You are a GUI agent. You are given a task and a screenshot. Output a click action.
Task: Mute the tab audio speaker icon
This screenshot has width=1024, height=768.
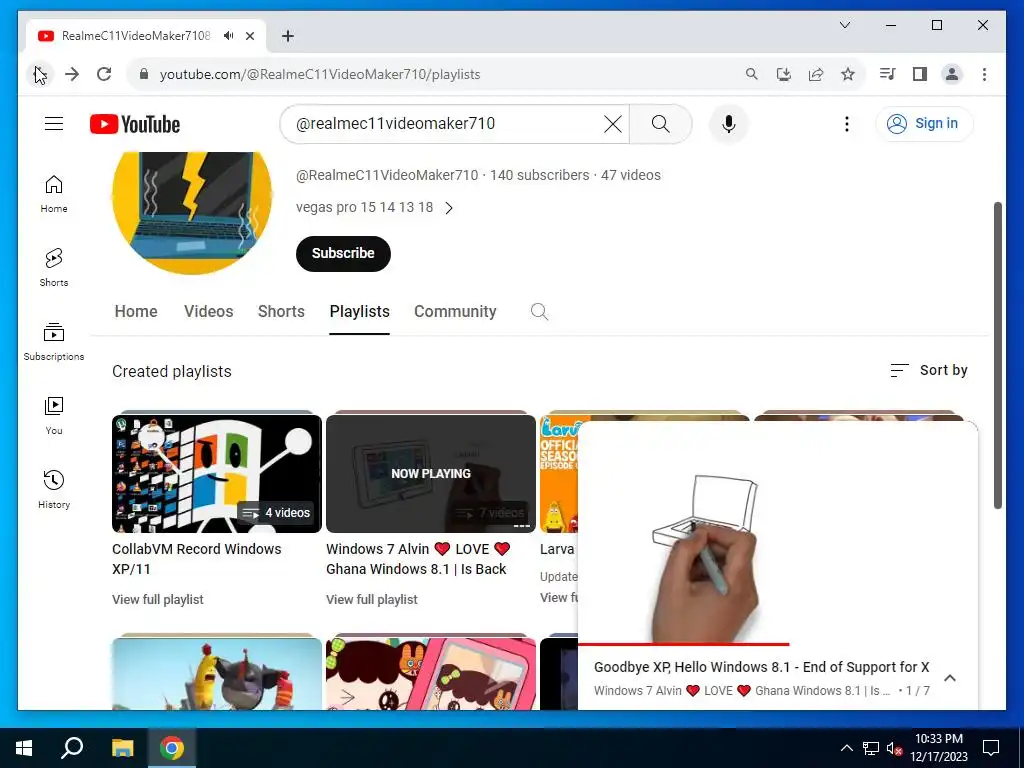point(228,36)
